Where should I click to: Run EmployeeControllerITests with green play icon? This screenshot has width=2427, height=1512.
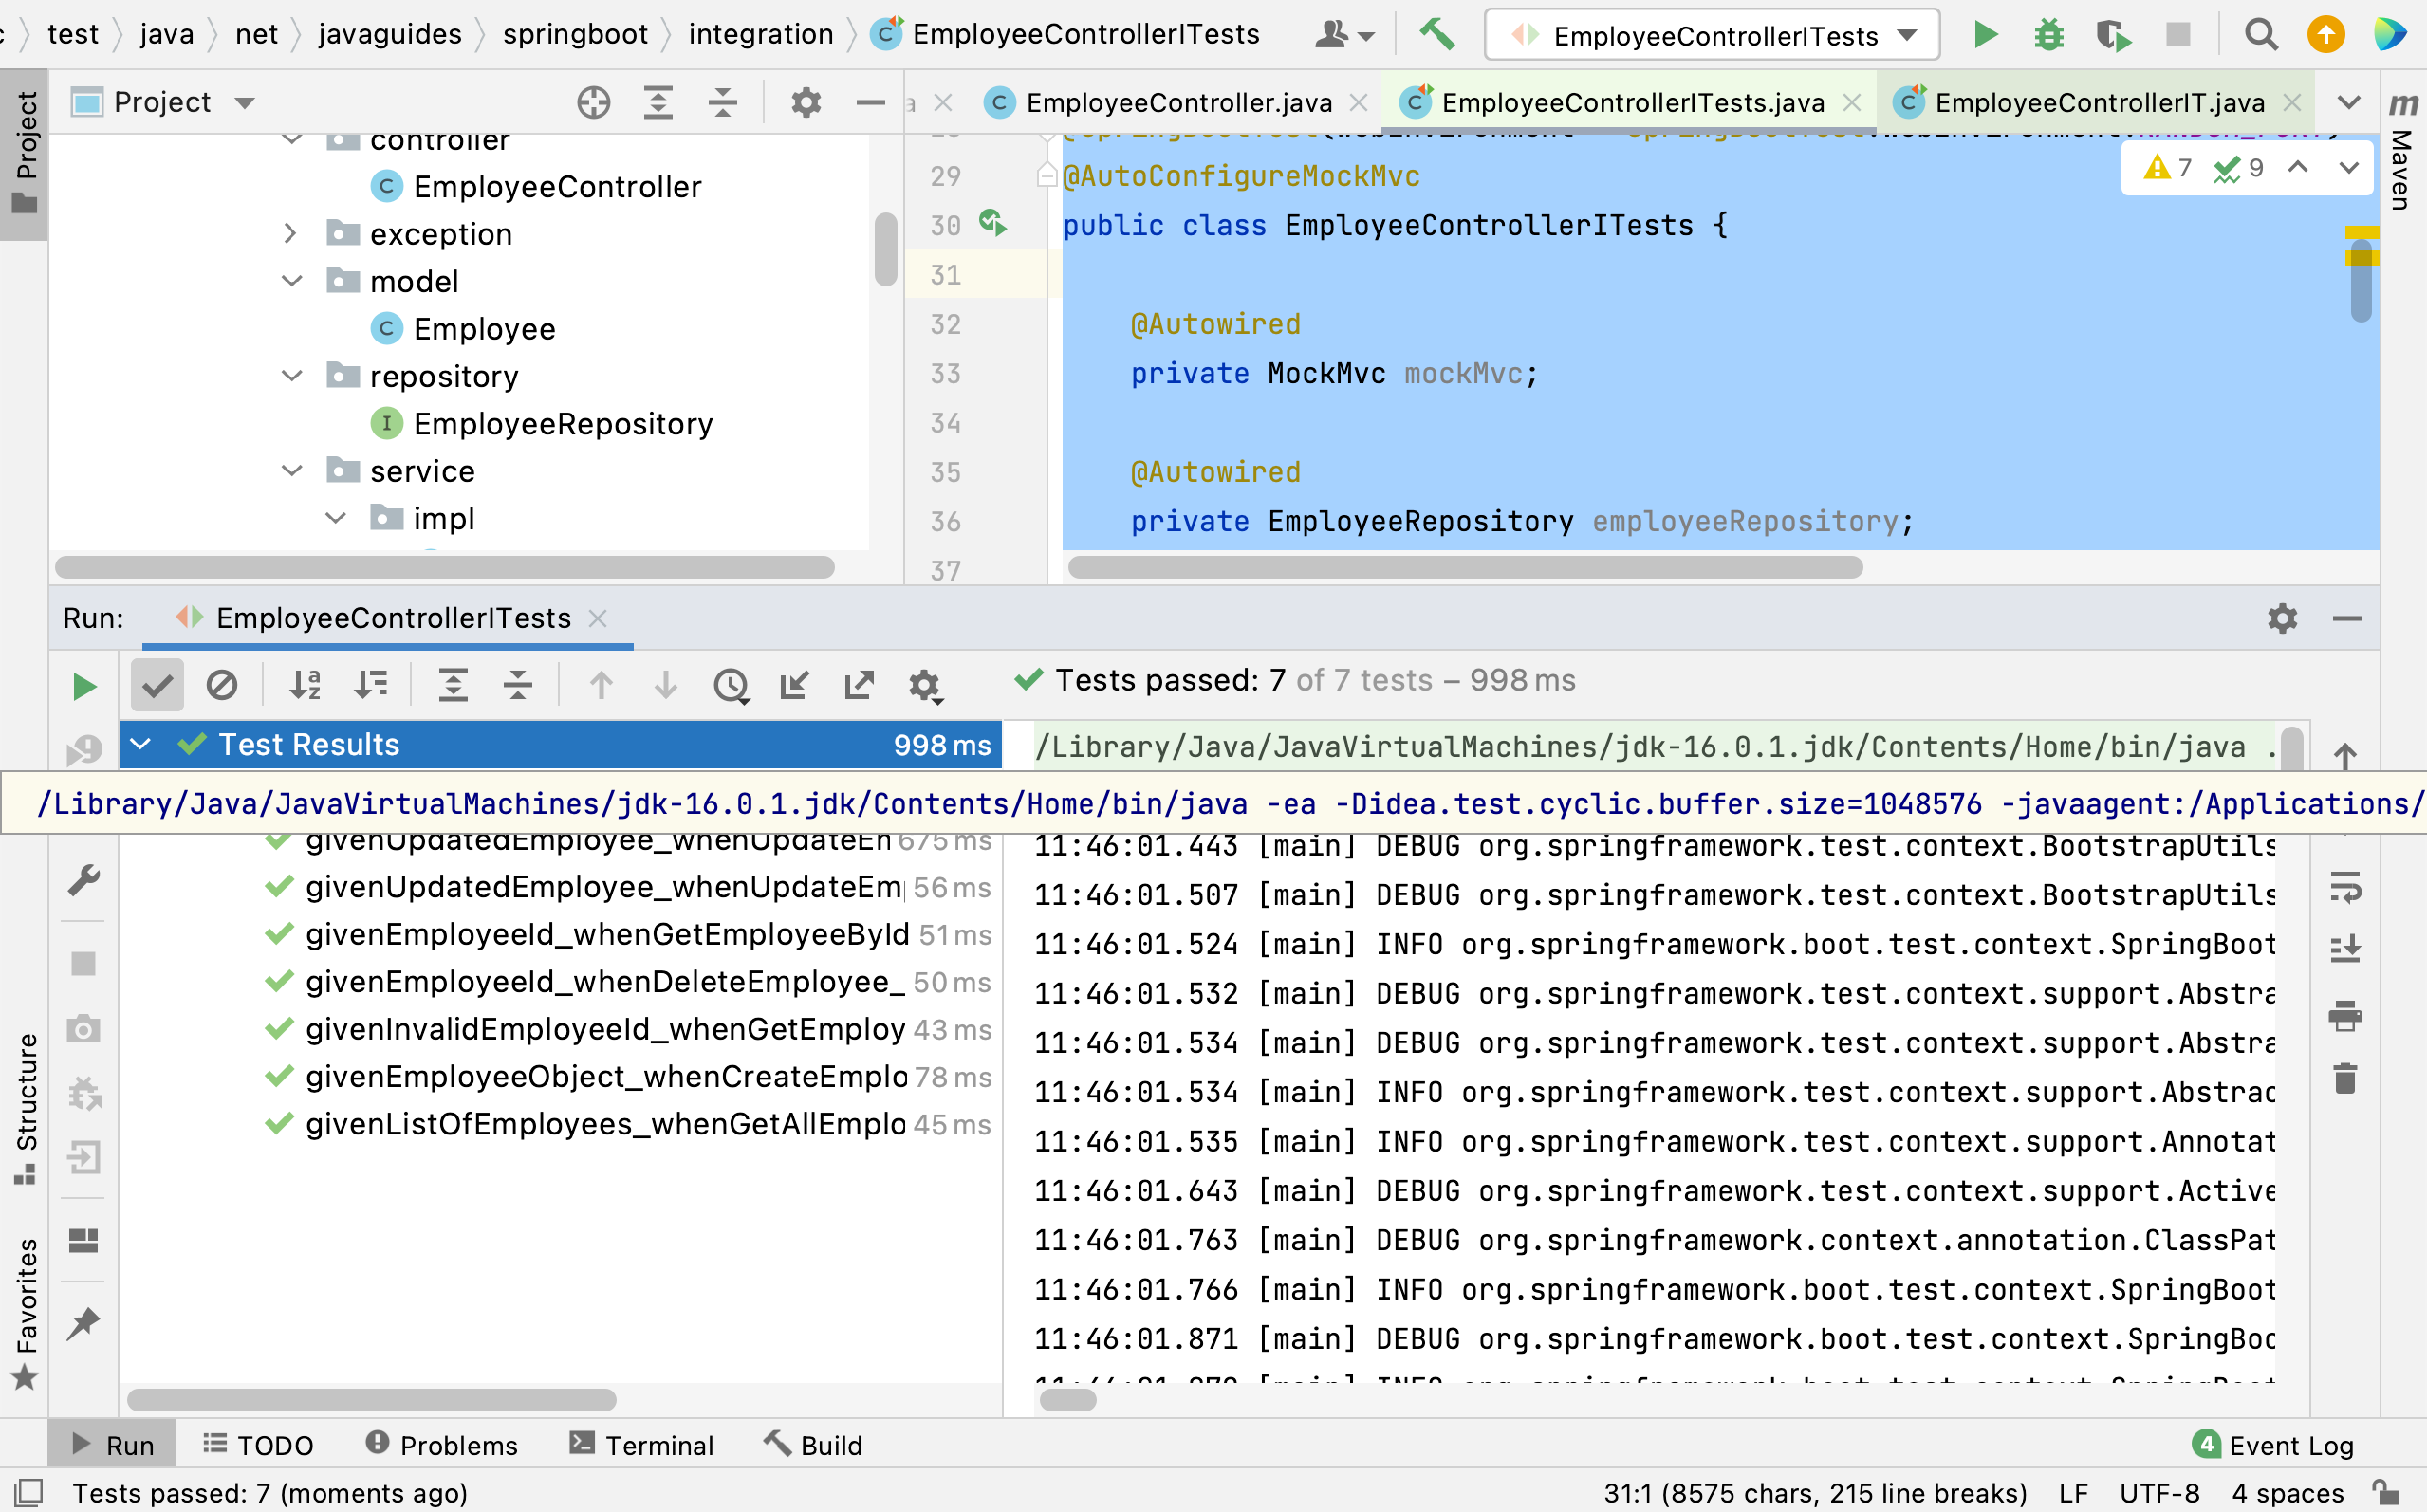[1985, 35]
